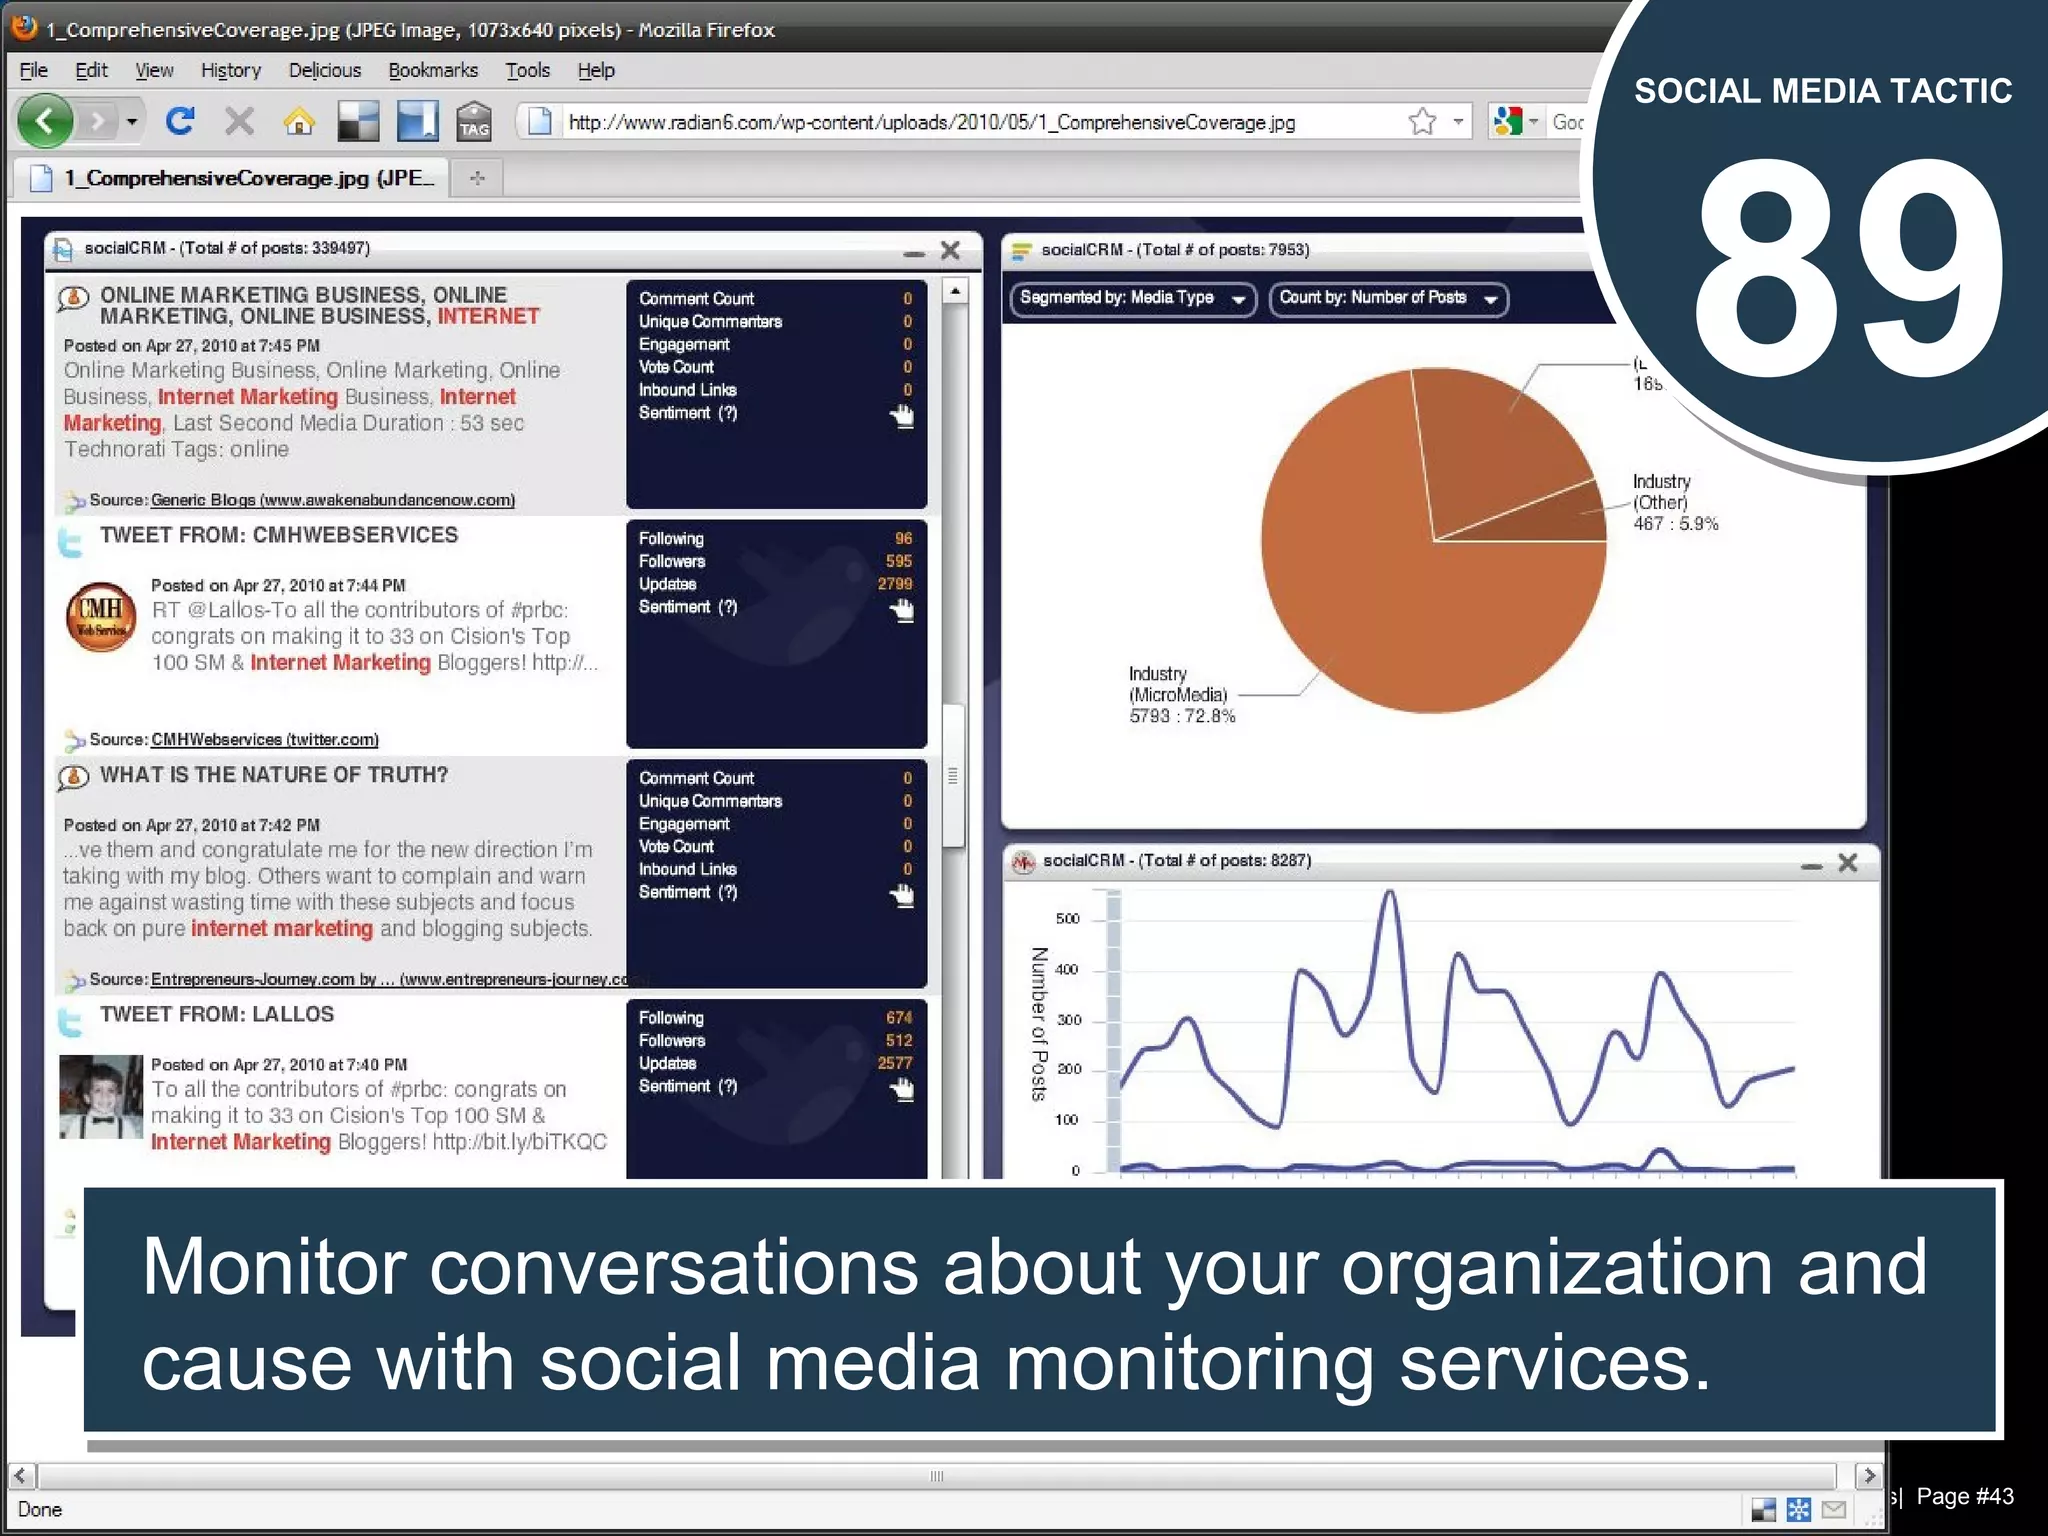Viewport: 2048px width, 1536px height.
Task: Click the green Back navigation button
Action: click(x=45, y=122)
